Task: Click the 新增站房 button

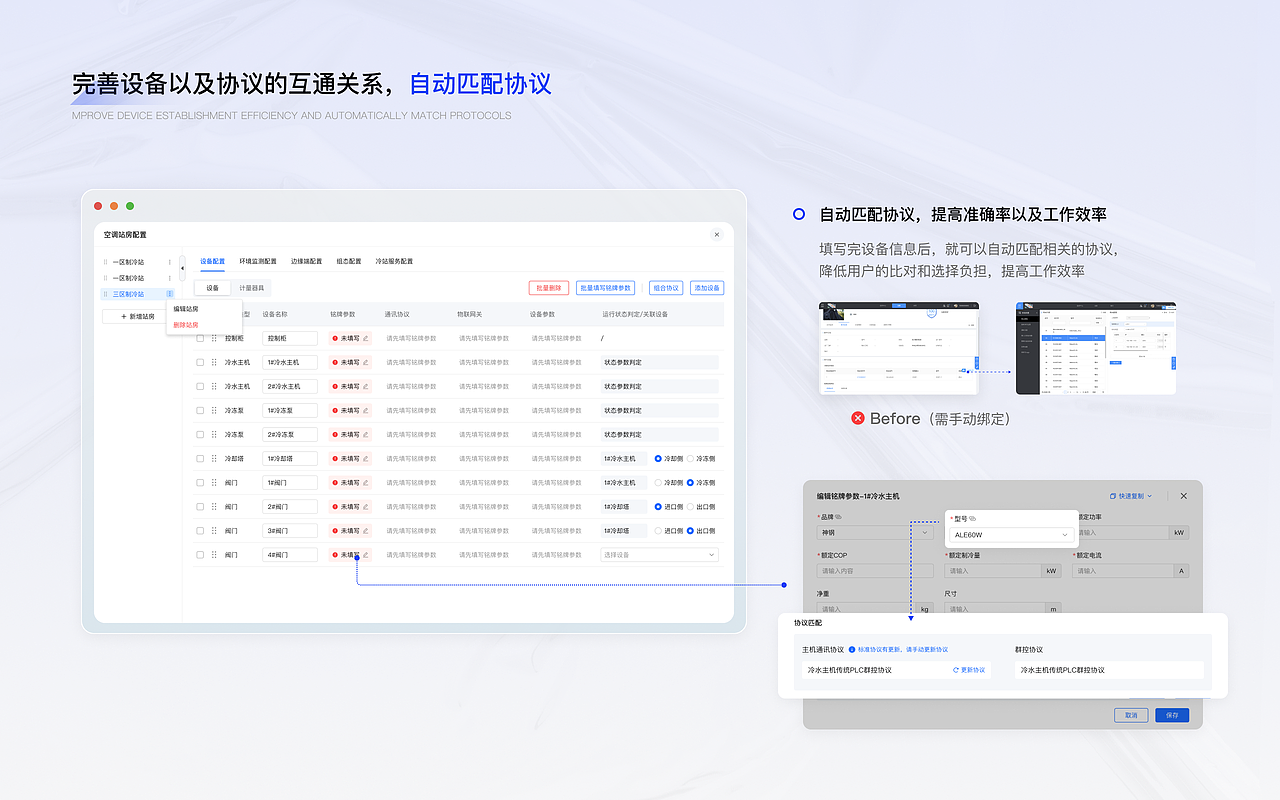Action: coord(138,316)
